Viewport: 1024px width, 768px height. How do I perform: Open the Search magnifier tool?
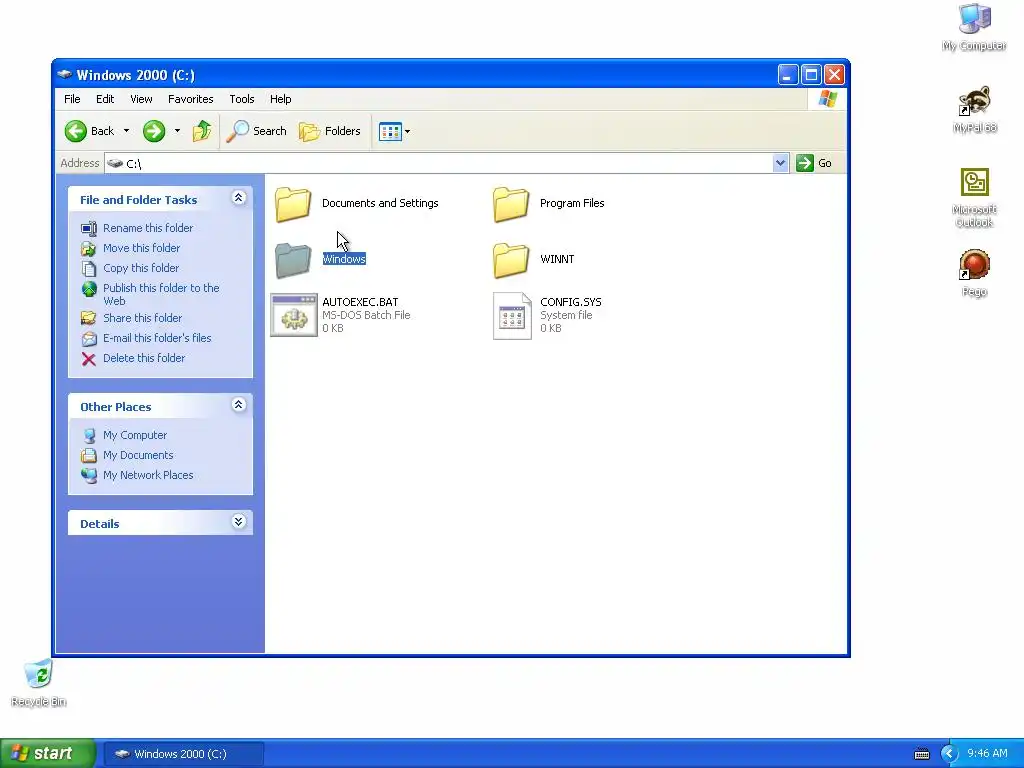(257, 131)
